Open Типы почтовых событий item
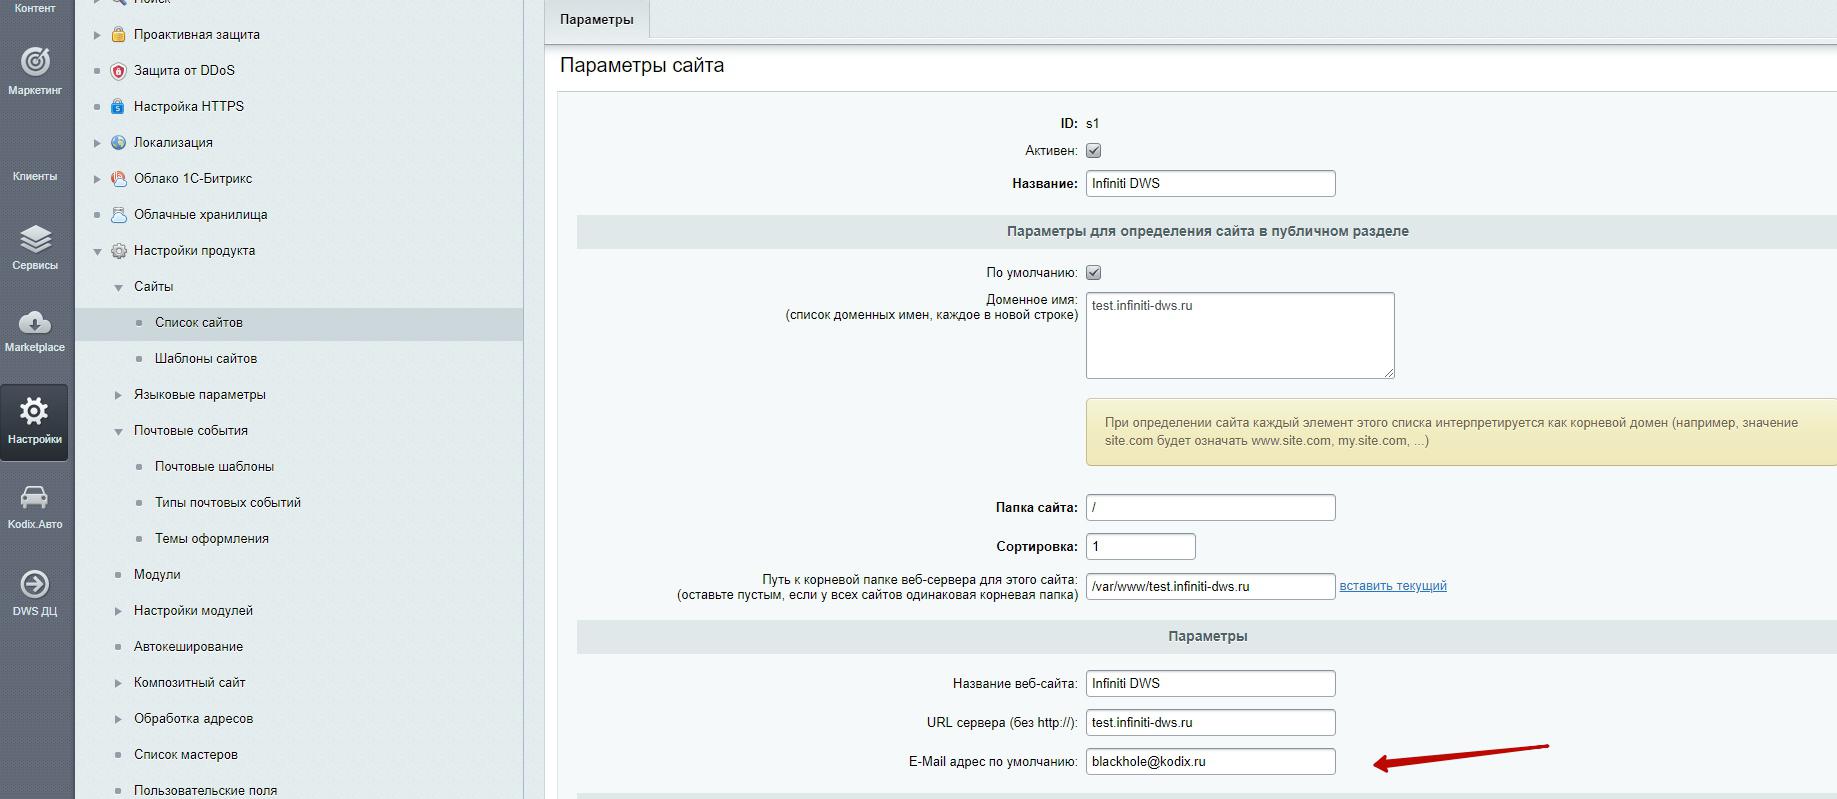This screenshot has height=799, width=1837. coord(228,502)
